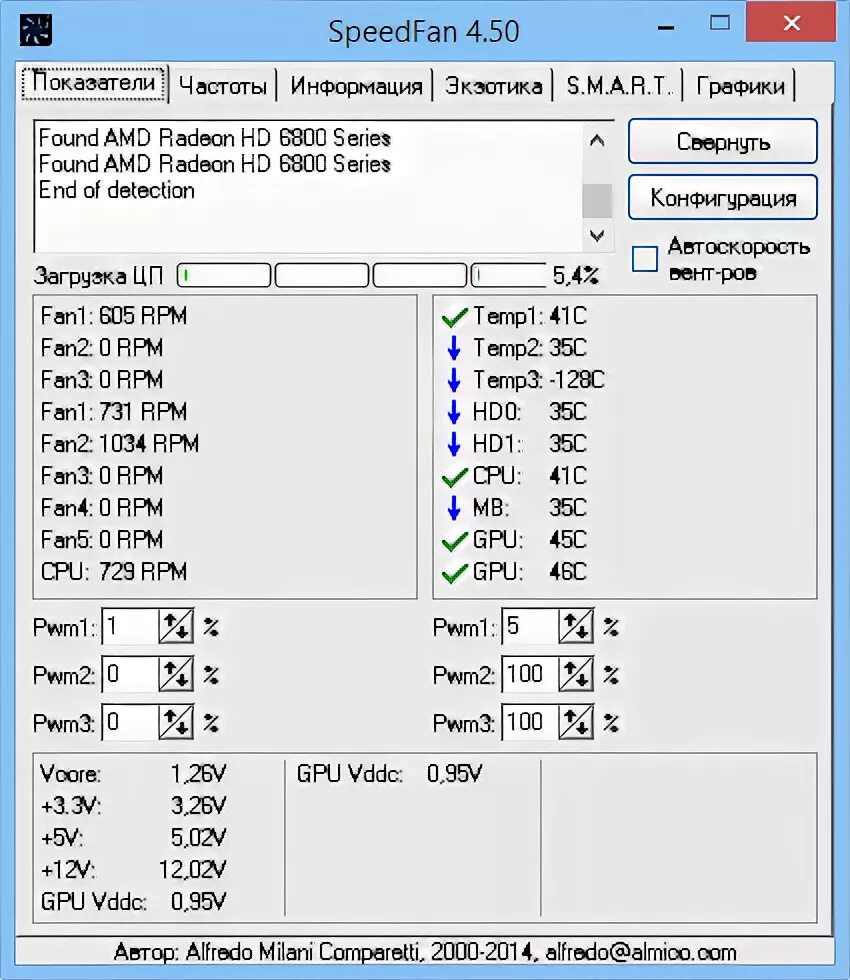Screen dimensions: 850x980
Task: Open the S.M.A.R.T. tab
Action: [x=618, y=86]
